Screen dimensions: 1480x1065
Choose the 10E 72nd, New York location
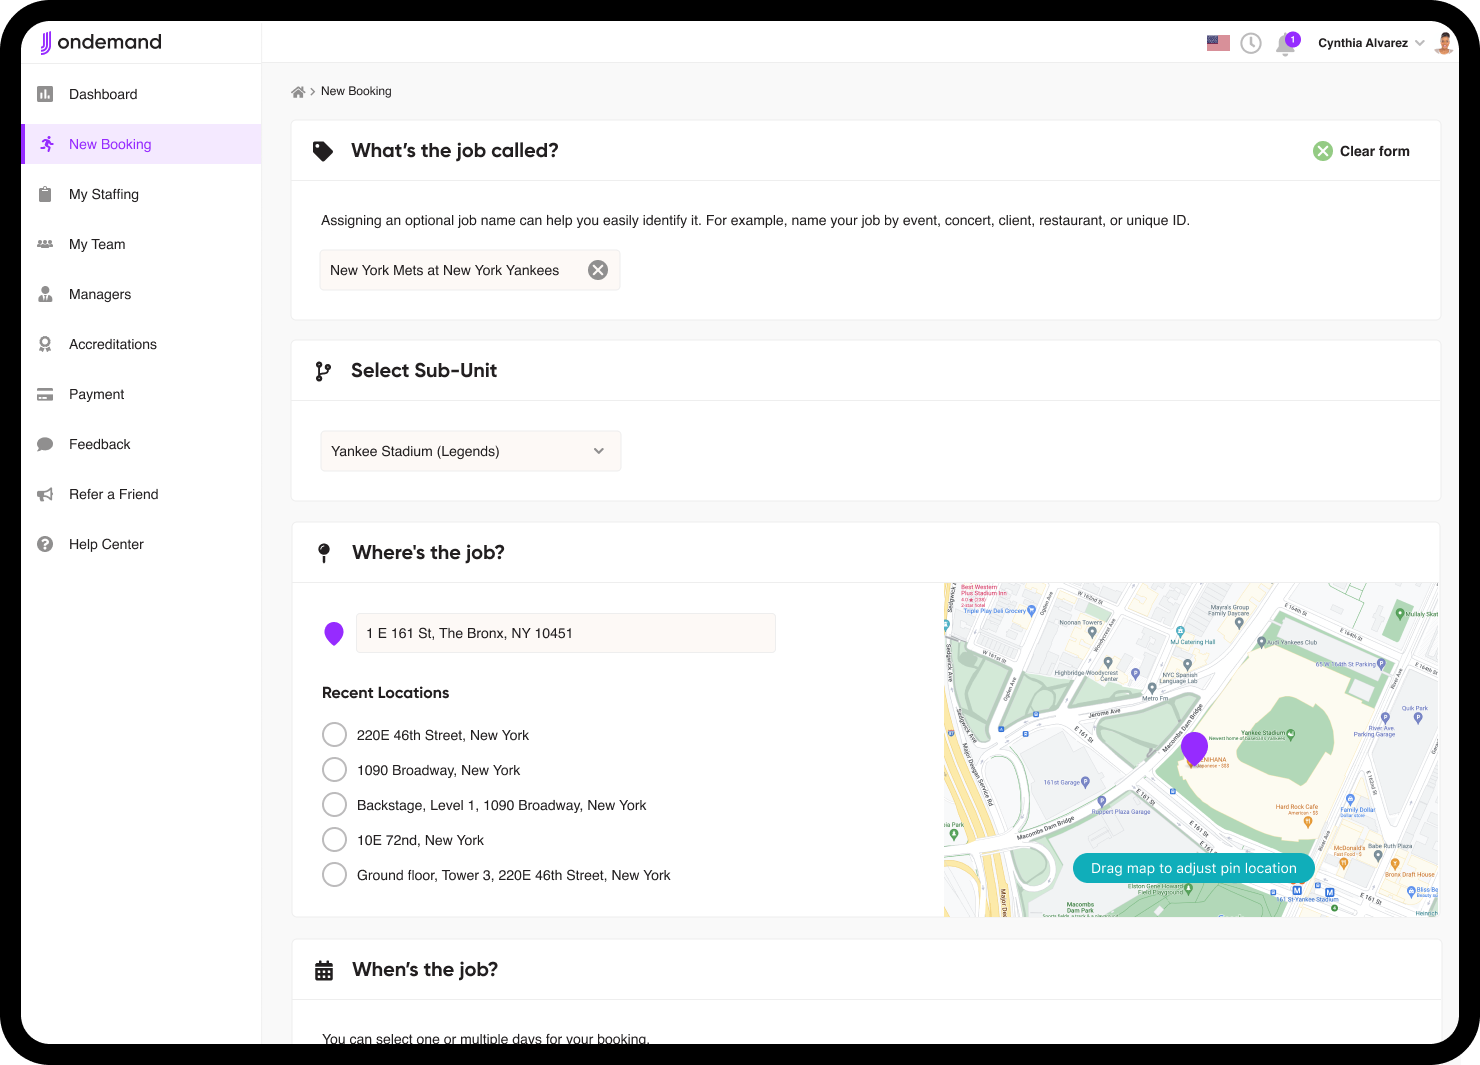tap(334, 839)
